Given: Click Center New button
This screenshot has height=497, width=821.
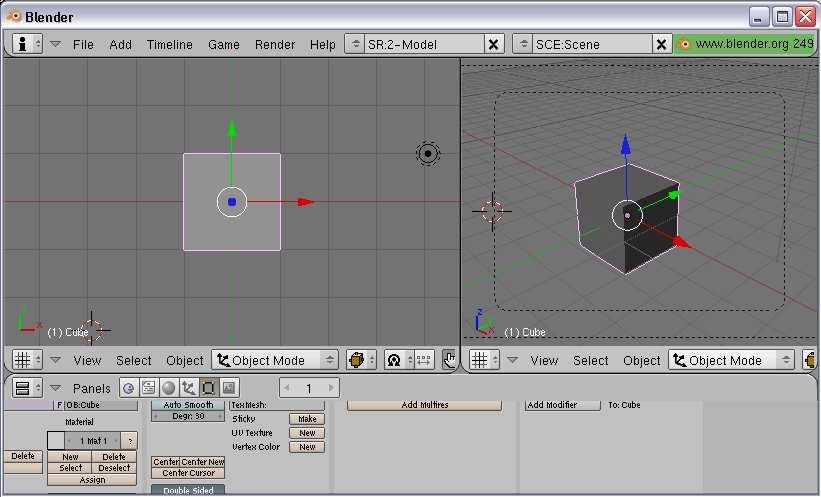Looking at the screenshot, I should 202,462.
